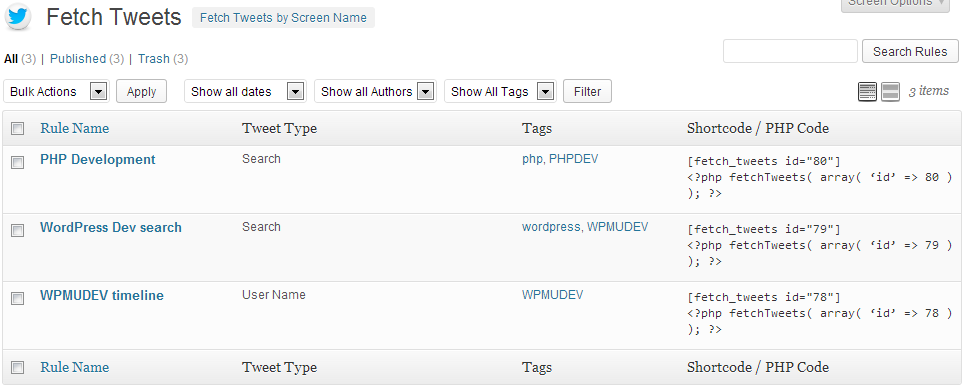Check the WPMUDEV timeline row checkbox

18,298
